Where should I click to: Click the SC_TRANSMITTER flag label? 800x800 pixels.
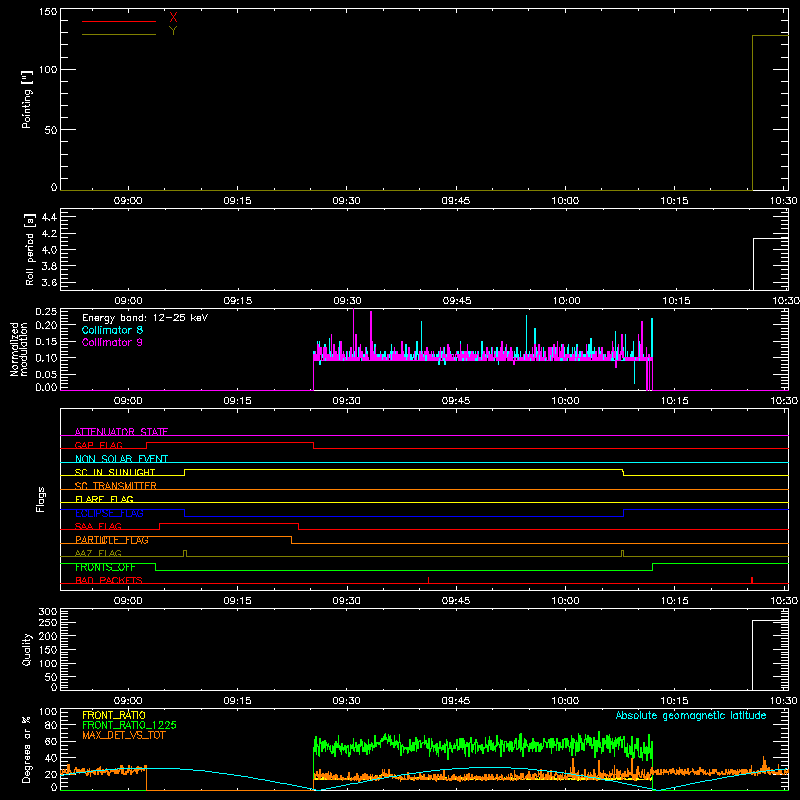click(x=115, y=486)
